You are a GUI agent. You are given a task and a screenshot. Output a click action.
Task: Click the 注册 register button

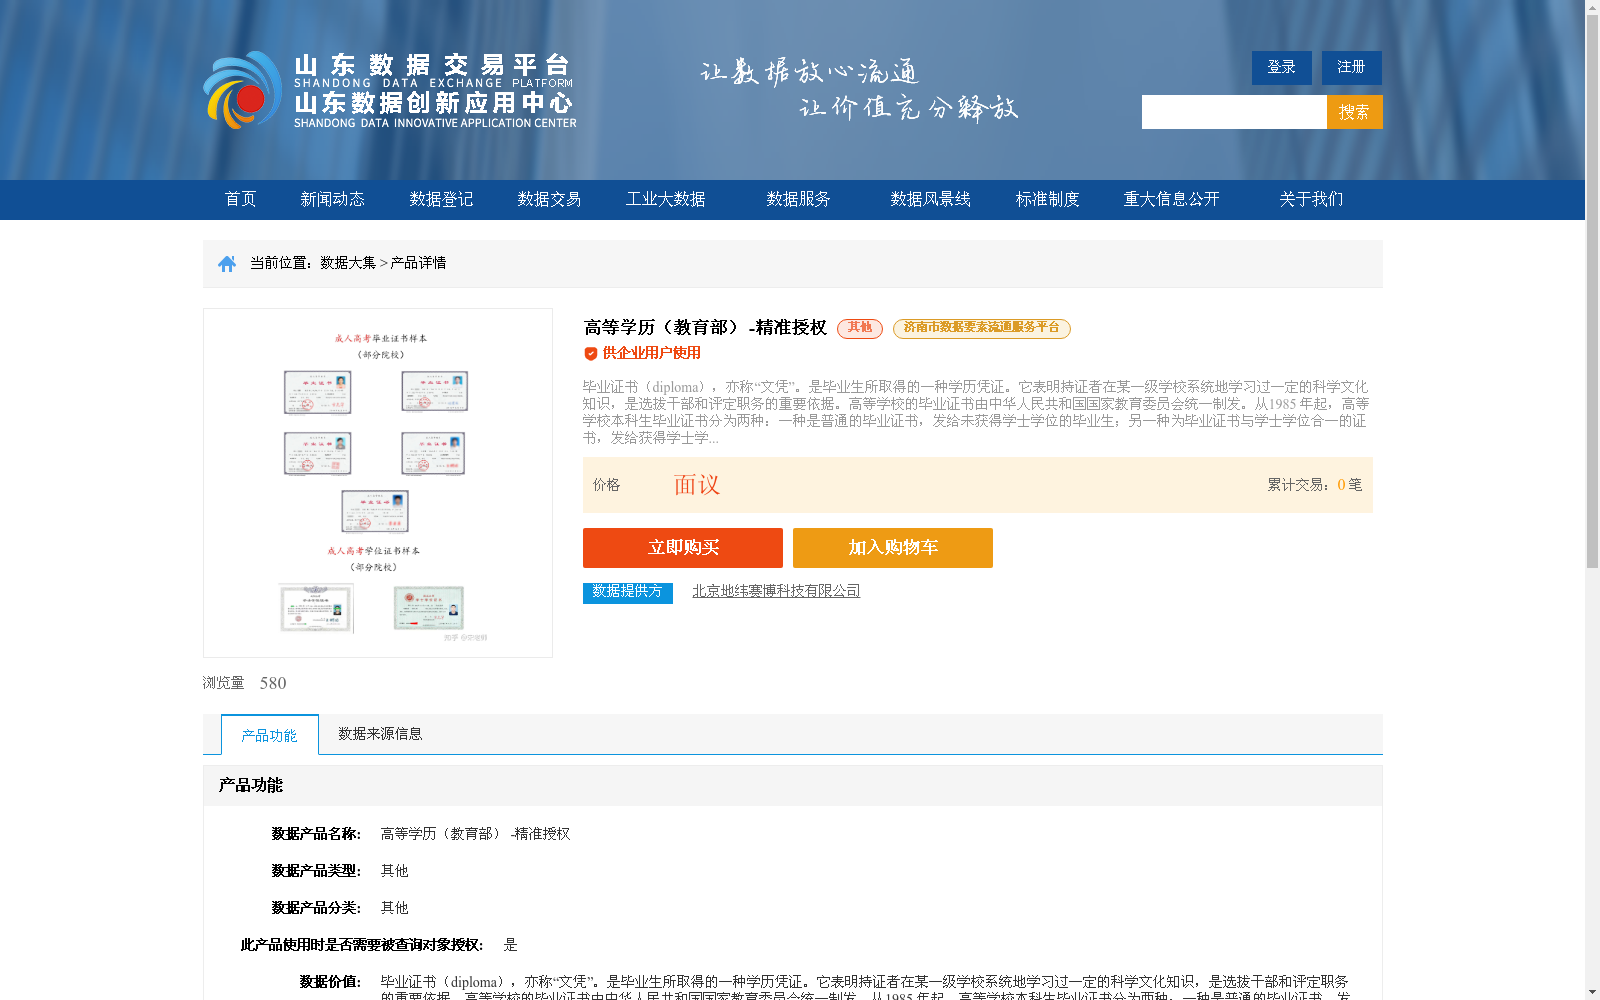pos(1351,67)
